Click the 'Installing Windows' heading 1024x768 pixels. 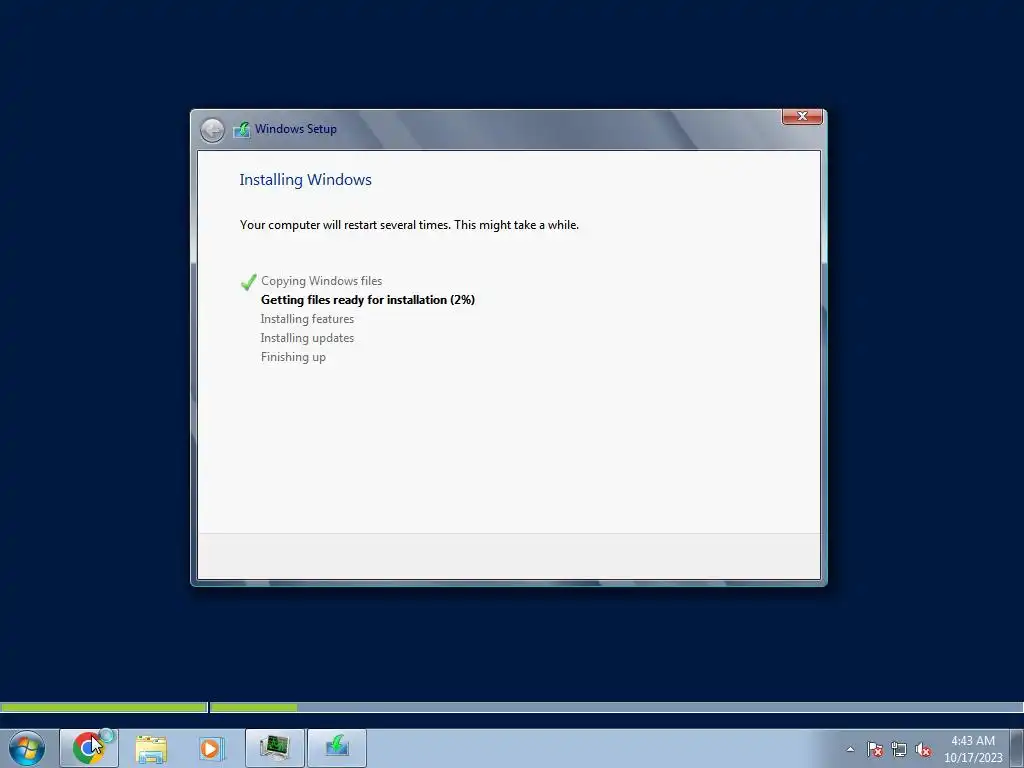pyautogui.click(x=306, y=180)
